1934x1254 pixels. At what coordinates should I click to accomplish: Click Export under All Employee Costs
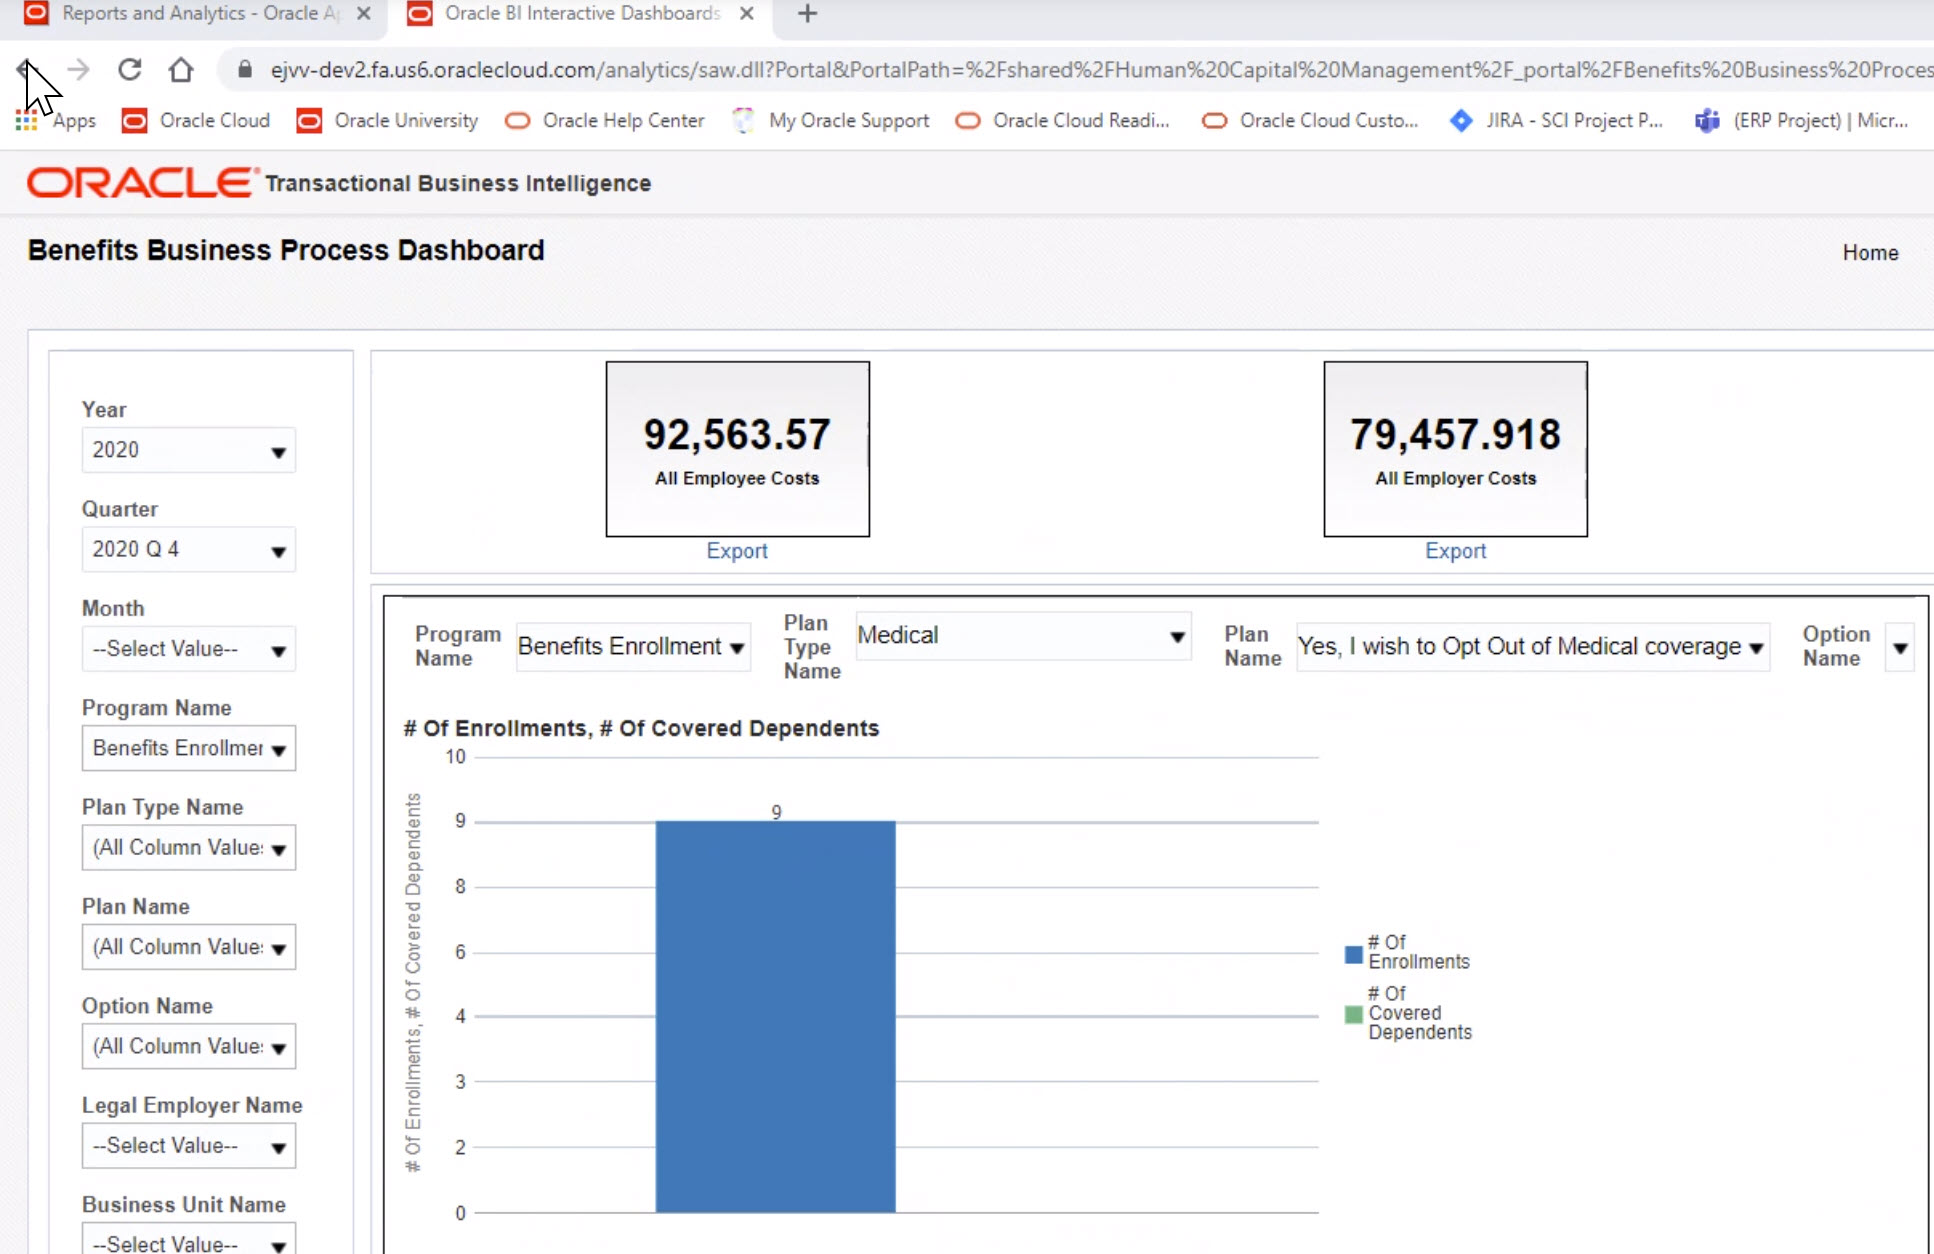(x=737, y=550)
